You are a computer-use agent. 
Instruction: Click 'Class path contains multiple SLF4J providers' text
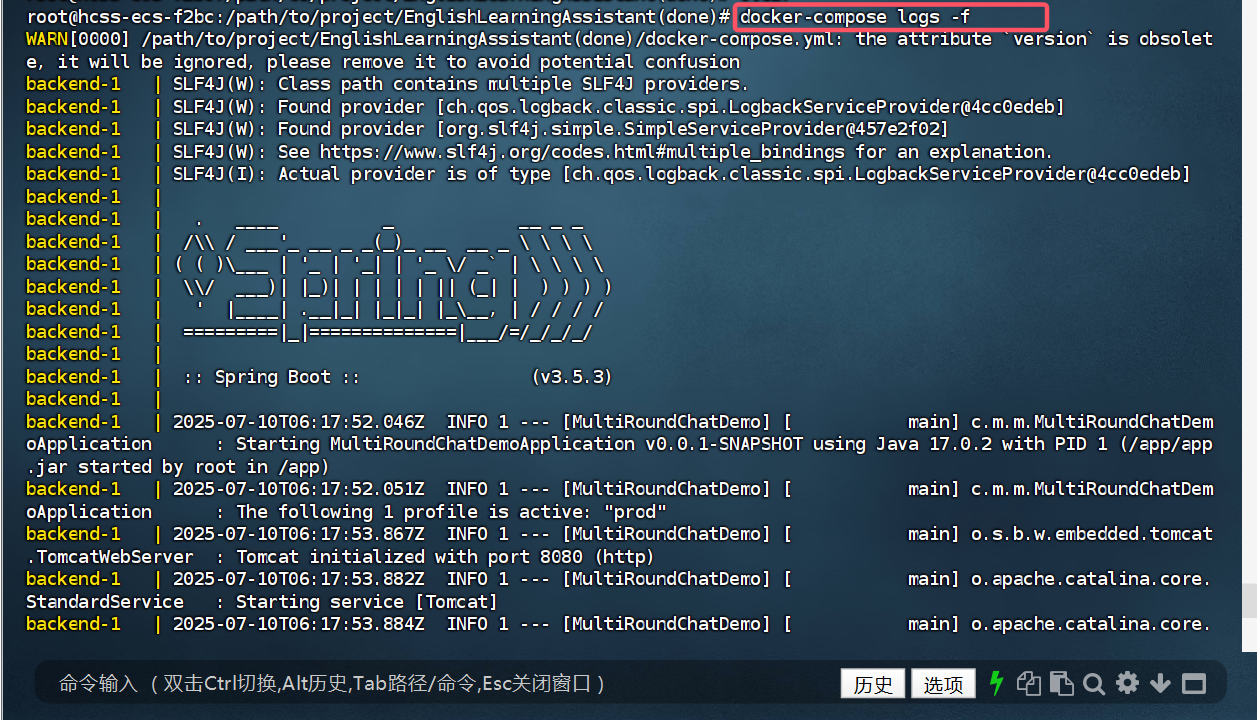513,84
